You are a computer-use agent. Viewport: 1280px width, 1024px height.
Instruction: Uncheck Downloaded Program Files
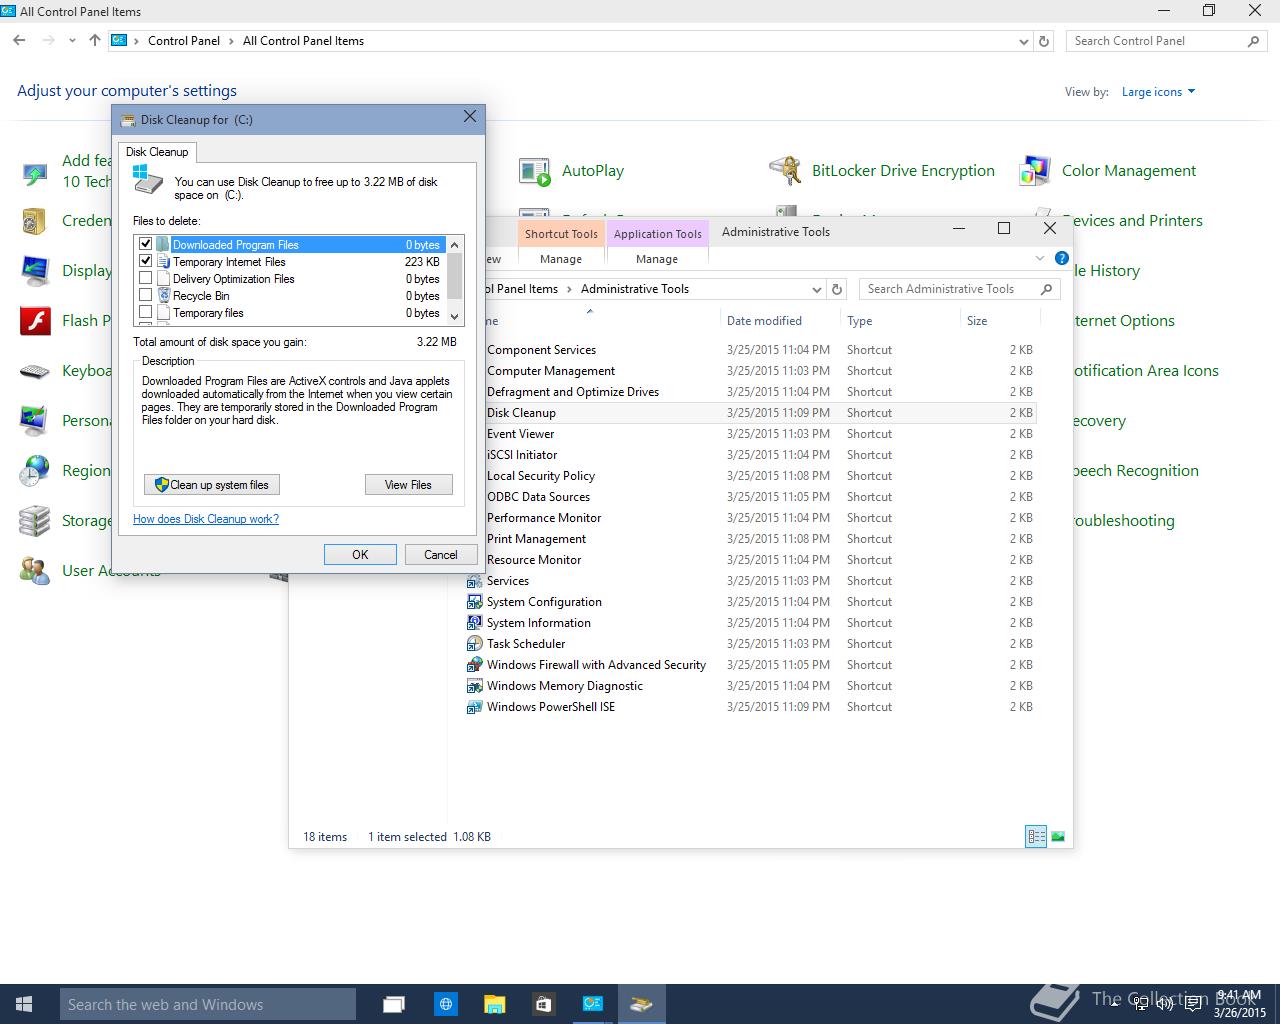(146, 244)
